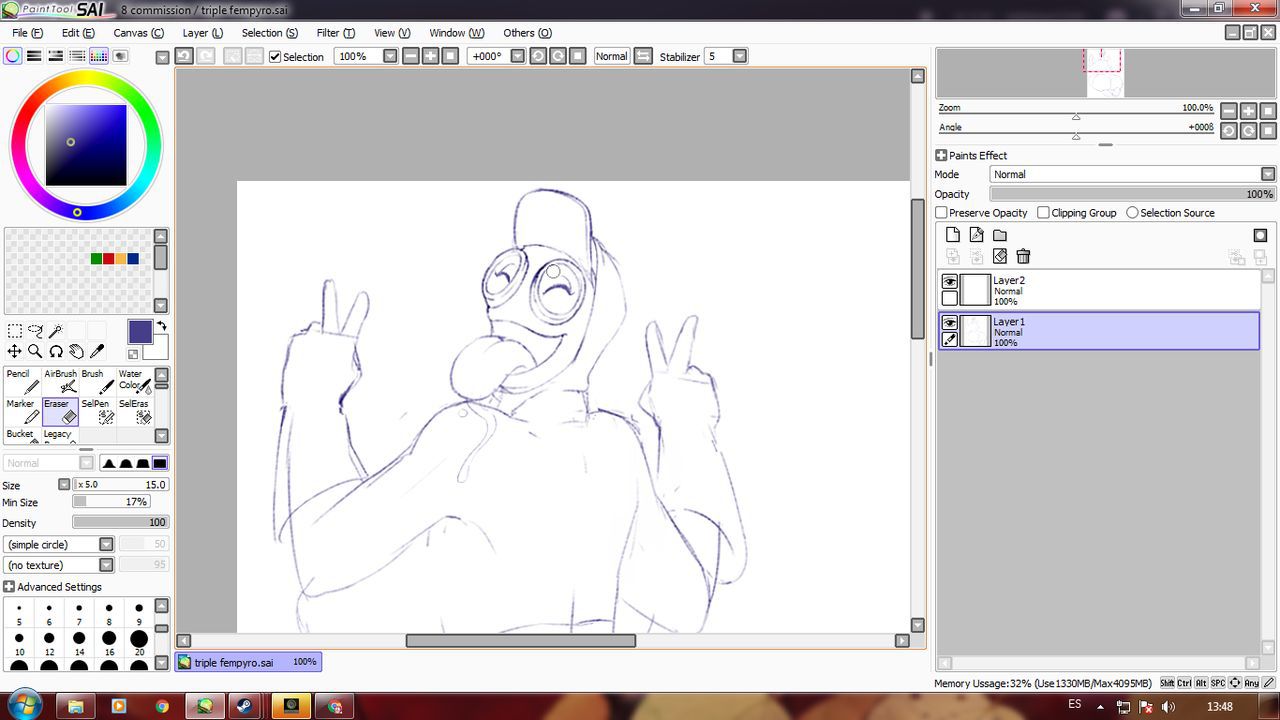This screenshot has height=720, width=1280.
Task: Toggle the swatches panel button
Action: [x=99, y=56]
